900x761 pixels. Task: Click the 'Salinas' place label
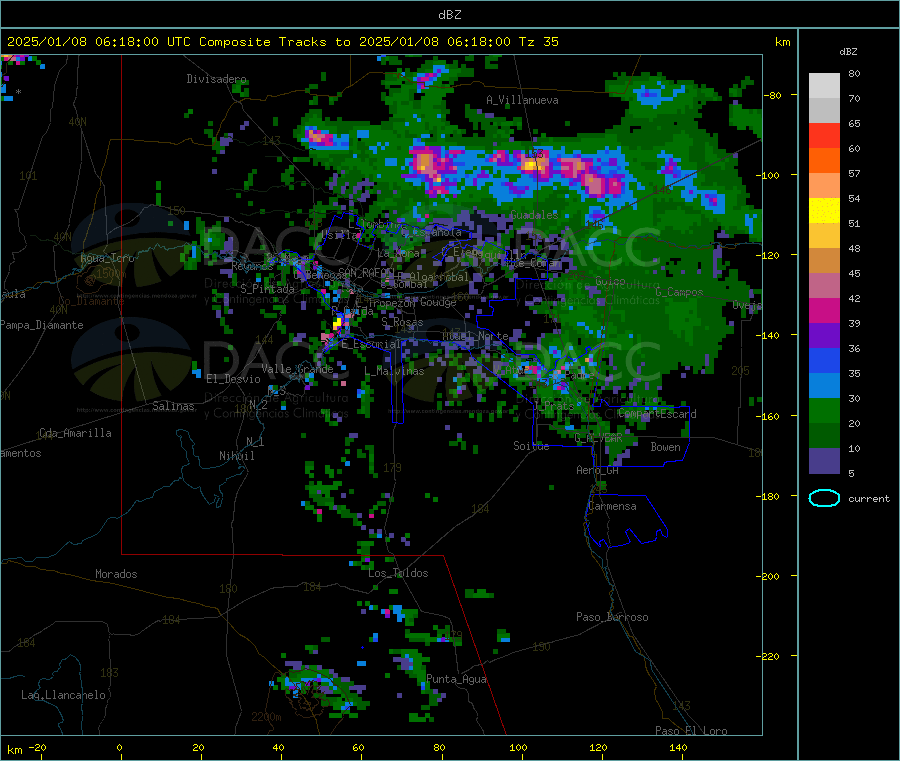click(x=173, y=406)
